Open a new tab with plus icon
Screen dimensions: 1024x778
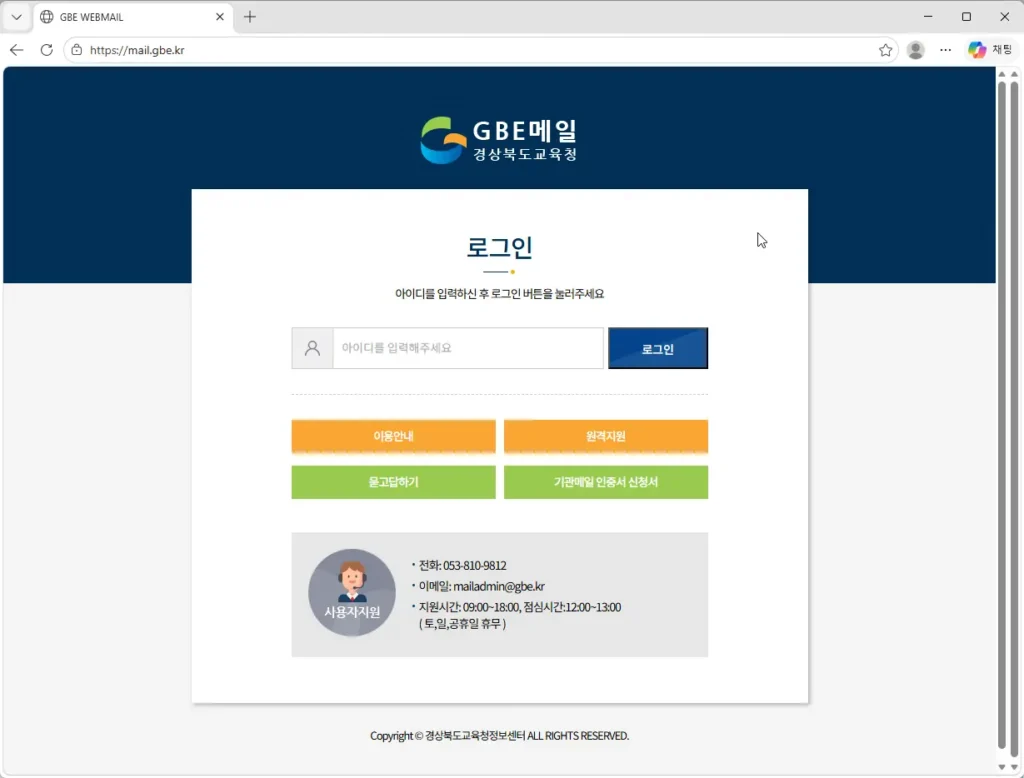pyautogui.click(x=249, y=17)
